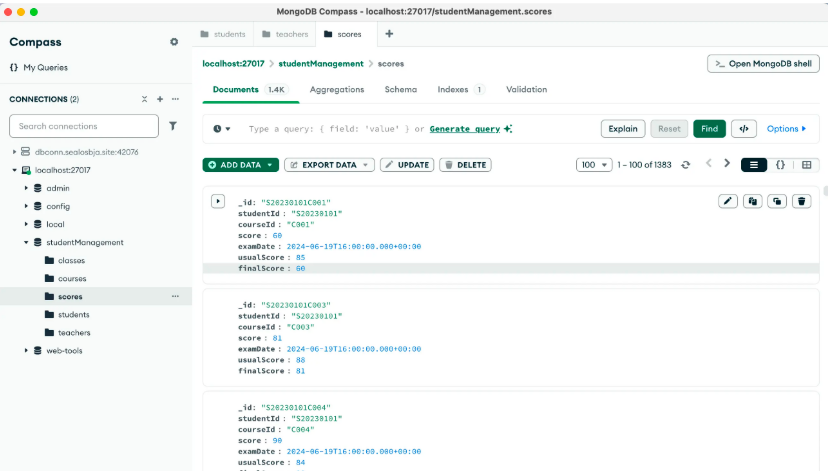
Task: Open the Schema tab
Action: tap(401, 90)
